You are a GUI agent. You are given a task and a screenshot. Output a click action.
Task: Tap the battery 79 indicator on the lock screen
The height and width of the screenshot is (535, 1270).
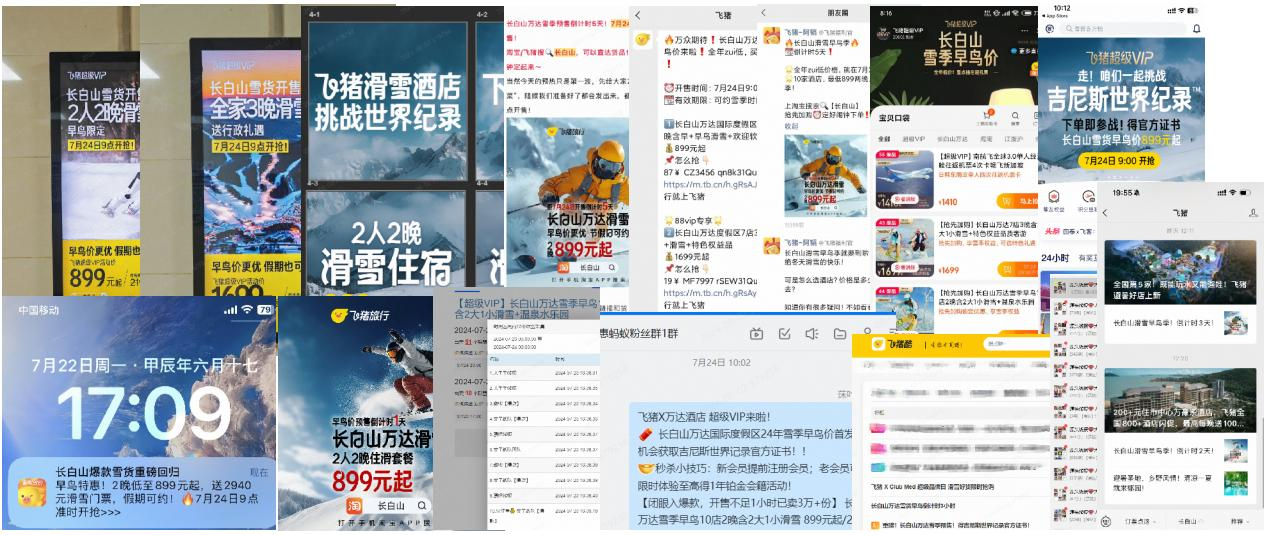click(265, 310)
